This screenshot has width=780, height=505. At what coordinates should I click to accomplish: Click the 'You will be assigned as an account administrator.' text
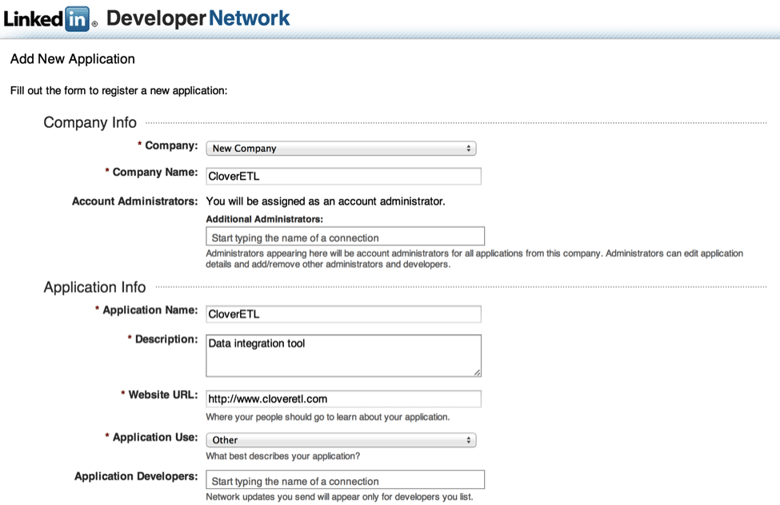pyautogui.click(x=325, y=201)
